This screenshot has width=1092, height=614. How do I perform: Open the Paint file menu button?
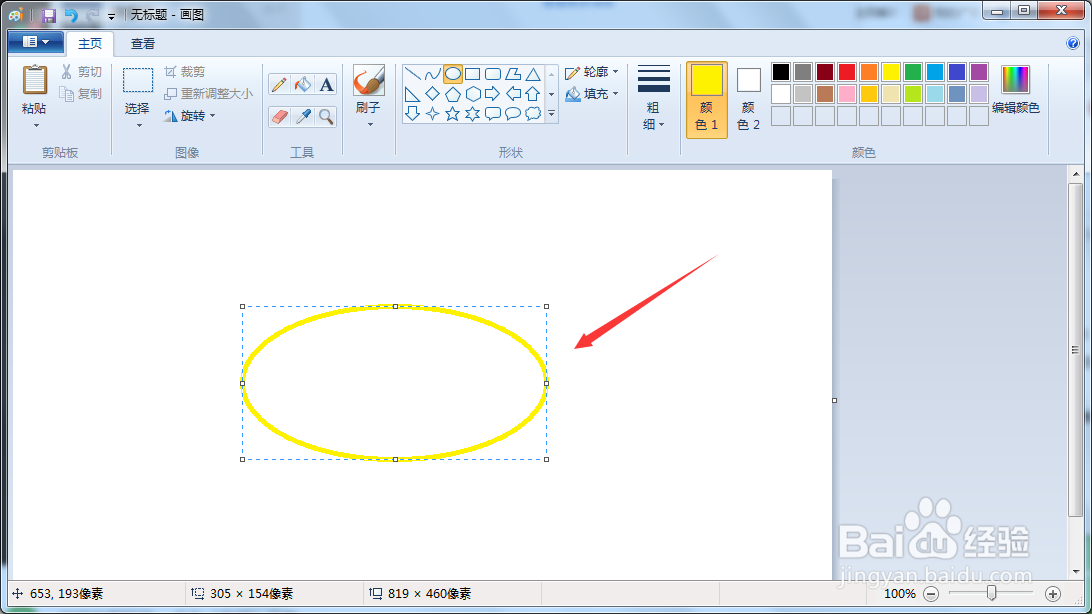pyautogui.click(x=36, y=42)
